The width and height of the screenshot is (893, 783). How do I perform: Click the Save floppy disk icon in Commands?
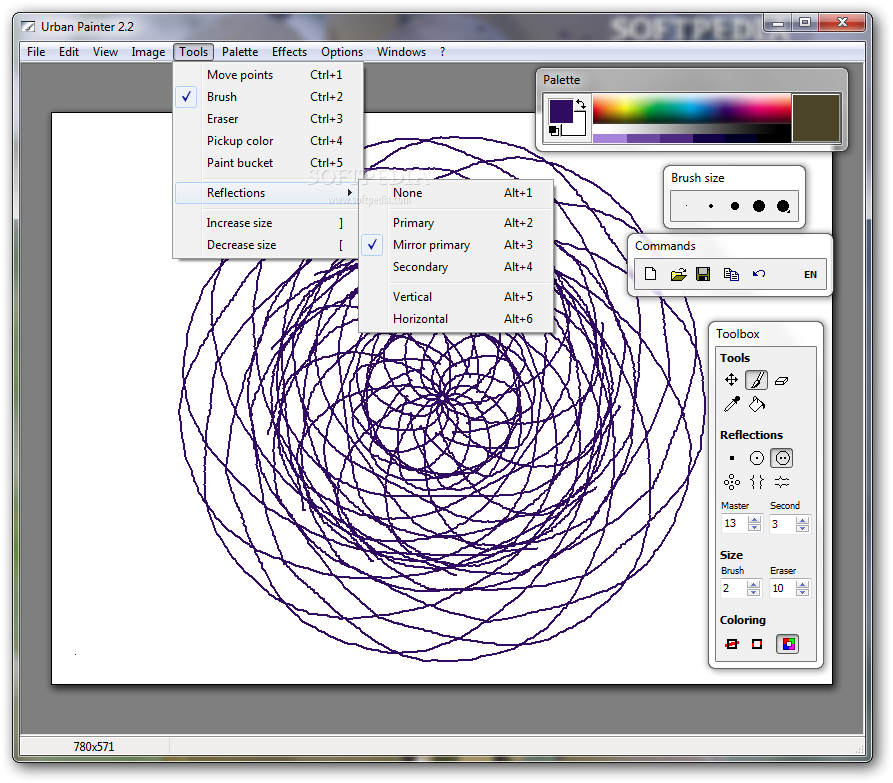click(x=703, y=274)
